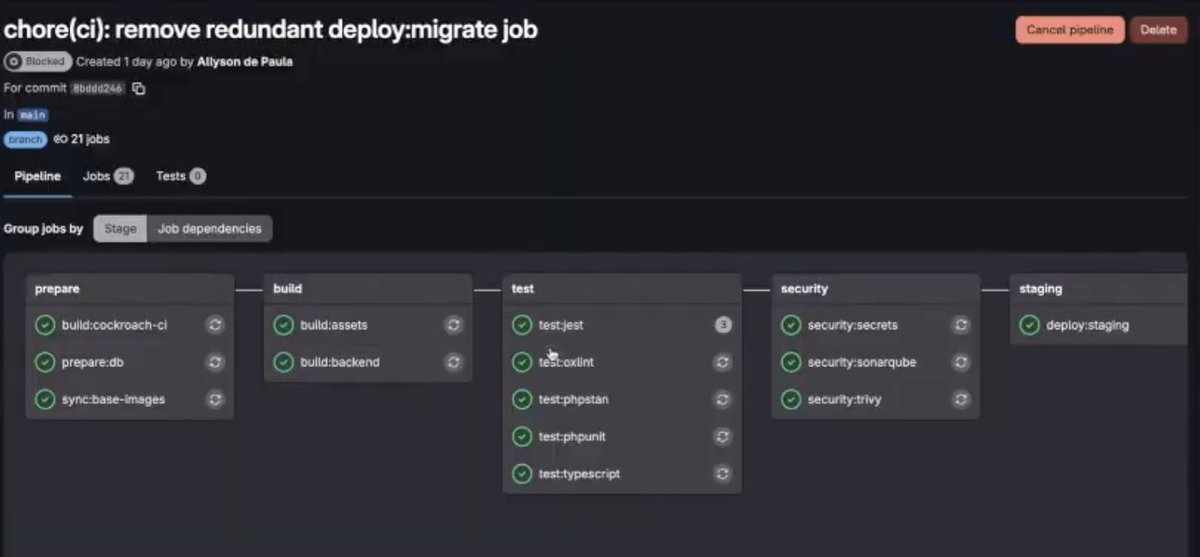The height and width of the screenshot is (557, 1200).
Task: Retry the test:oxlint job
Action: [723, 362]
